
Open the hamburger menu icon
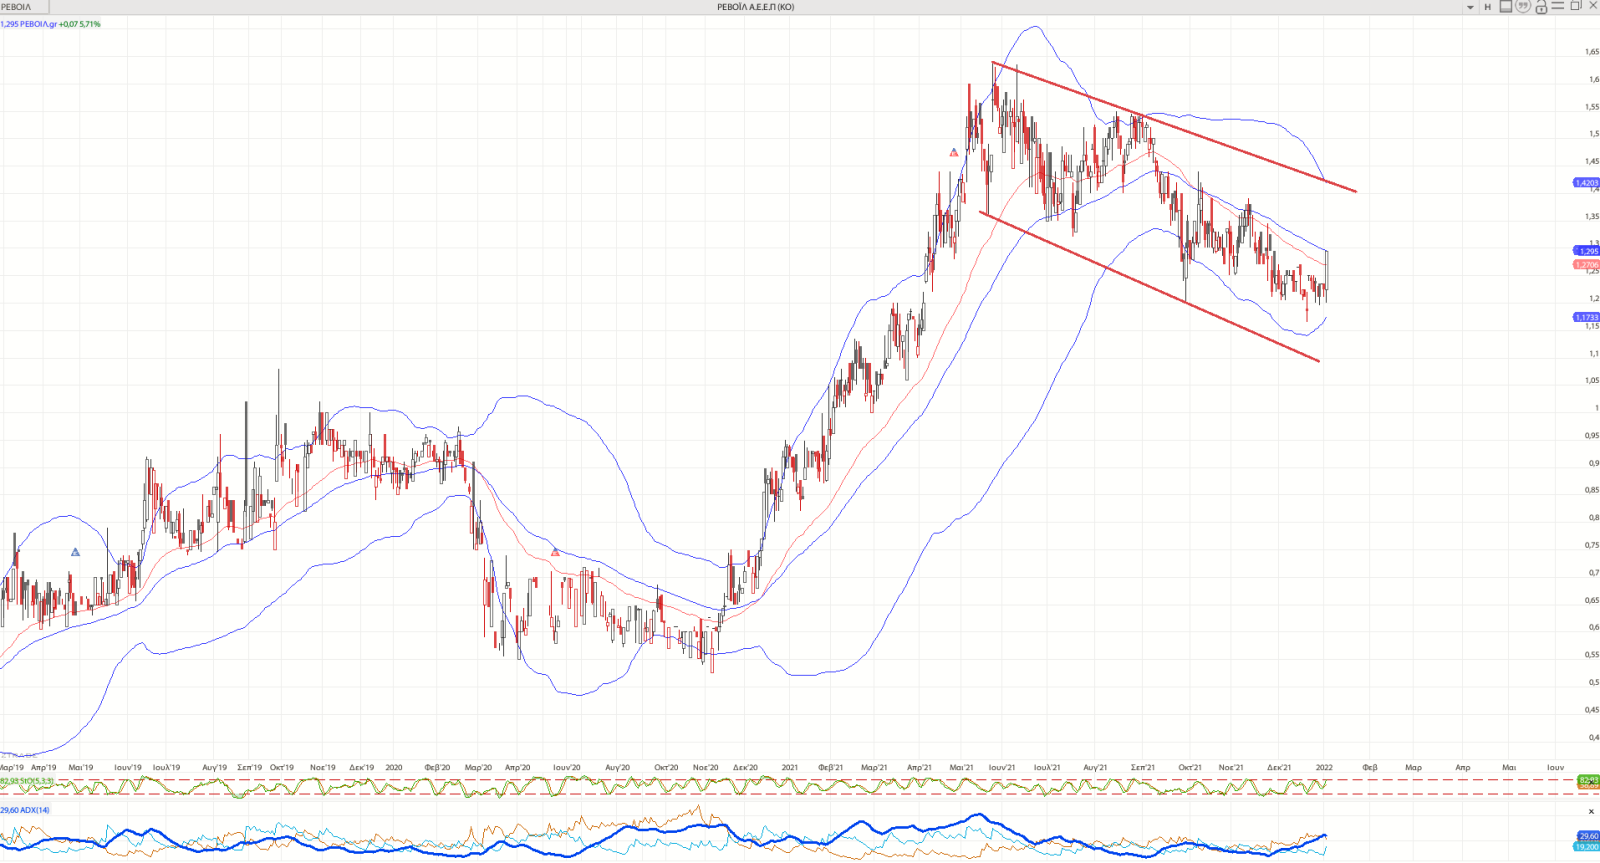click(x=1558, y=7)
